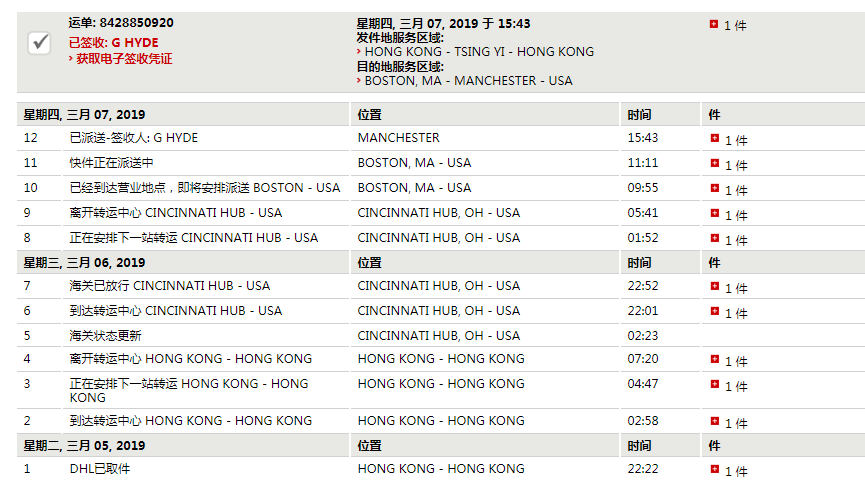Click destination BOSTON, MA - MANCHESTER link

pyautogui.click(x=468, y=81)
